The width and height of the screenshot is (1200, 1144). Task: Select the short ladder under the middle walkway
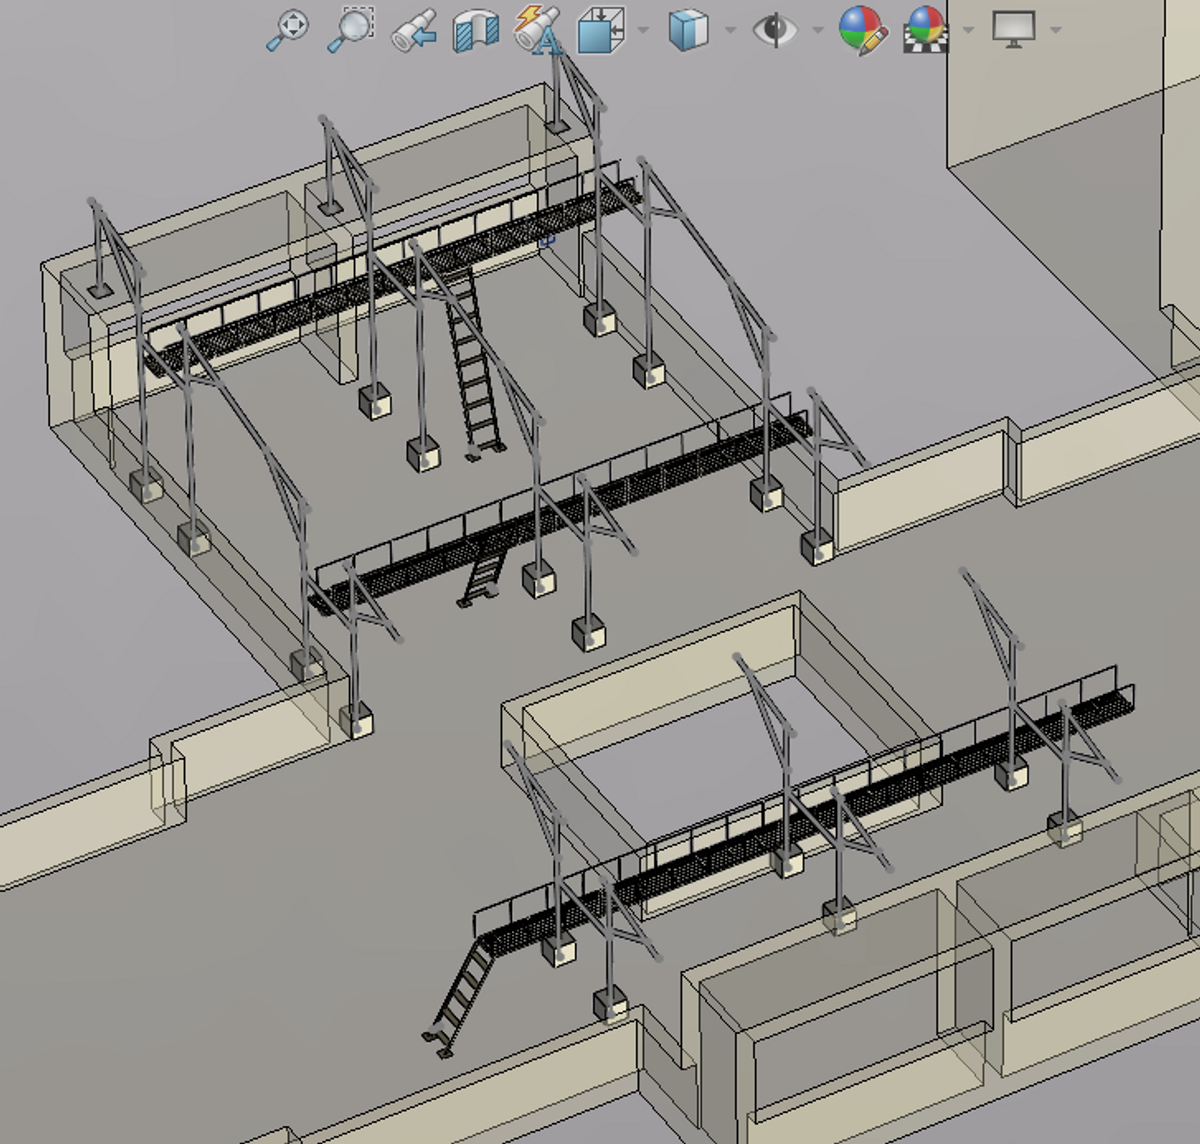tap(483, 577)
